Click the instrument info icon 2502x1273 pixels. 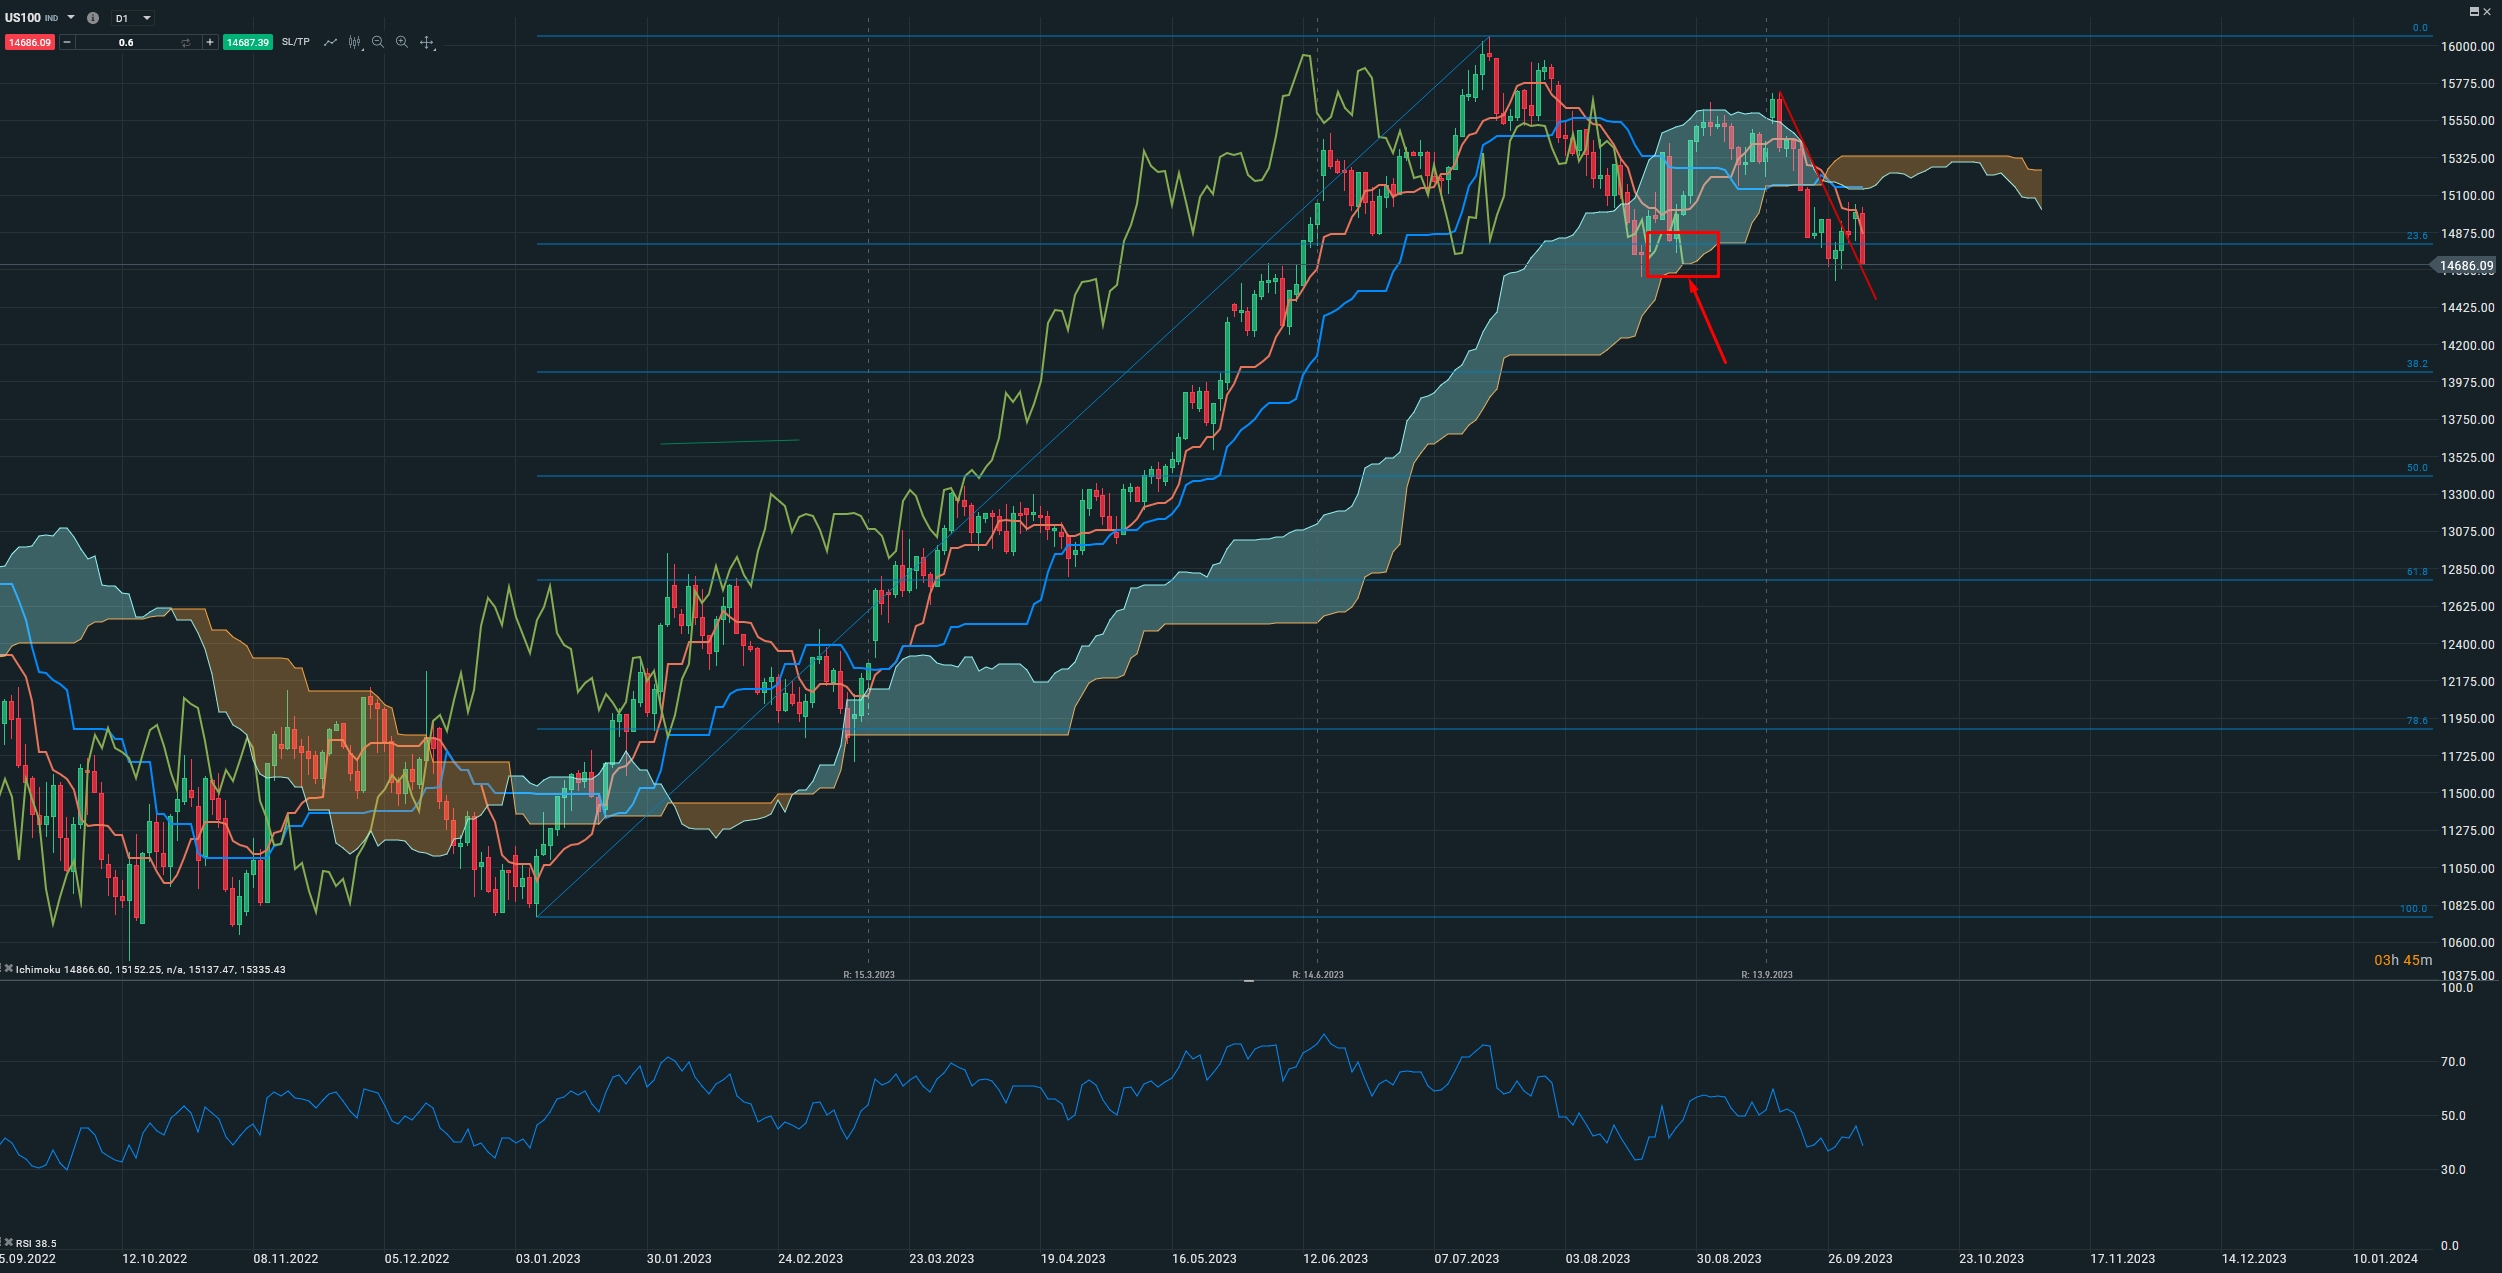point(93,18)
